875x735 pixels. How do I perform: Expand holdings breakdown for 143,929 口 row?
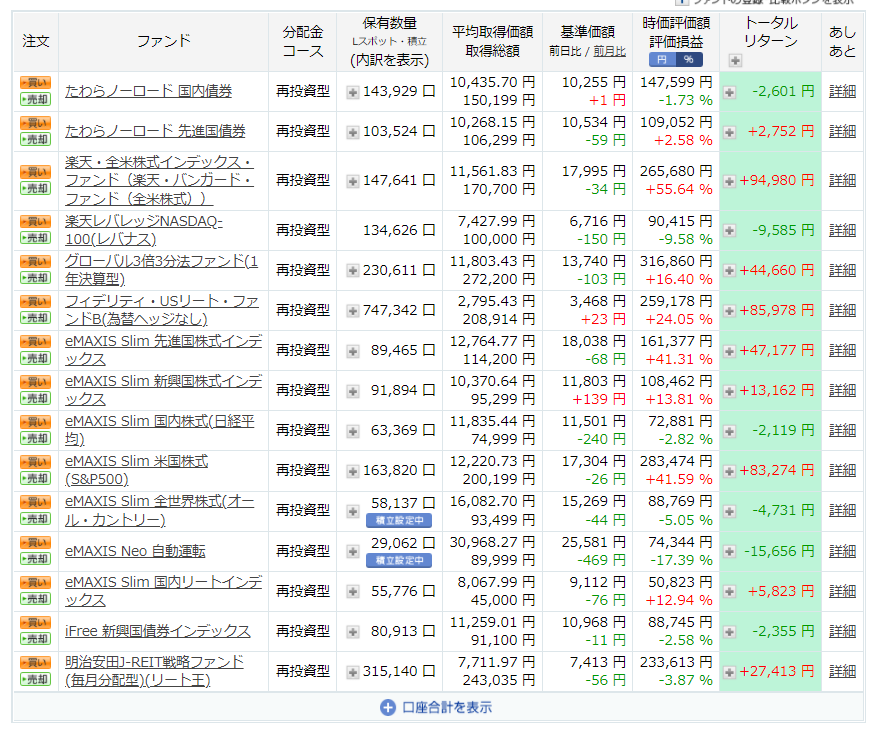(x=353, y=92)
